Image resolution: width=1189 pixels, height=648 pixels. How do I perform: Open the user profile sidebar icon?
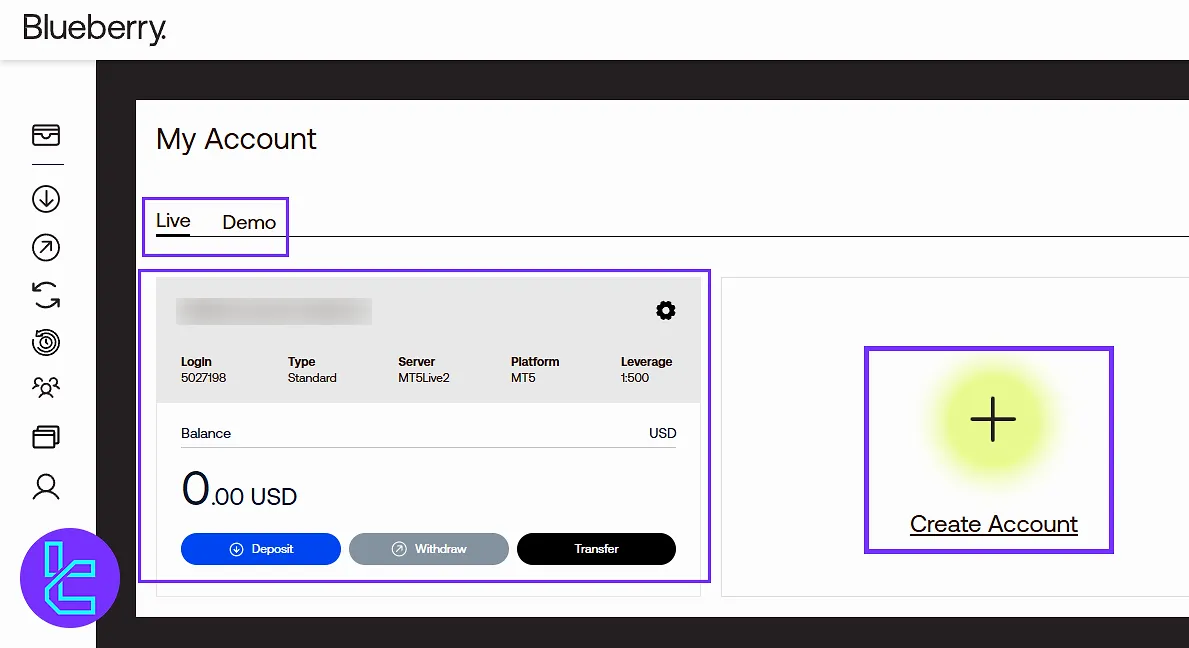(46, 487)
